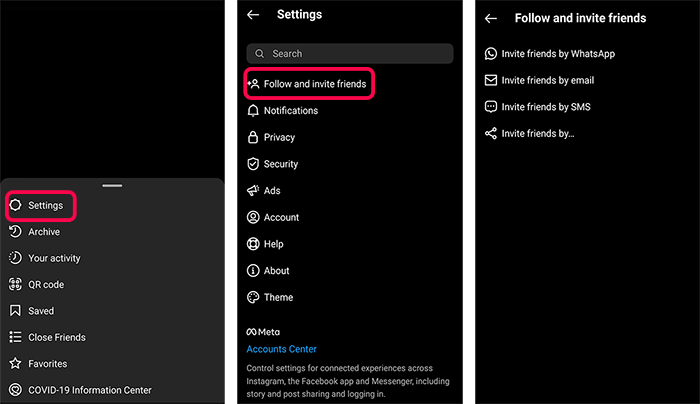Click the Search field in Settings
The width and height of the screenshot is (700, 404).
[x=350, y=54]
